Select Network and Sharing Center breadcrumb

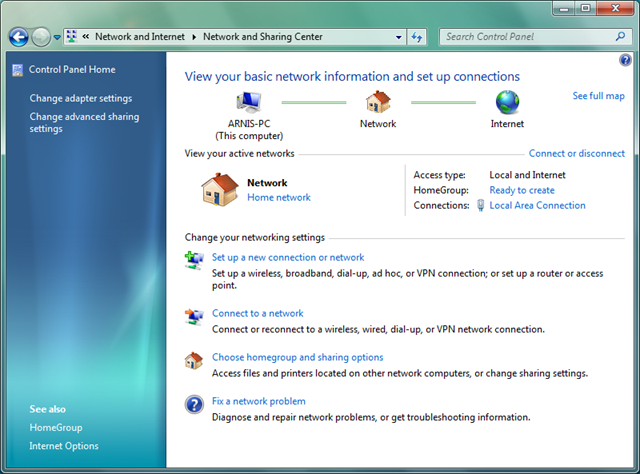[x=263, y=37]
